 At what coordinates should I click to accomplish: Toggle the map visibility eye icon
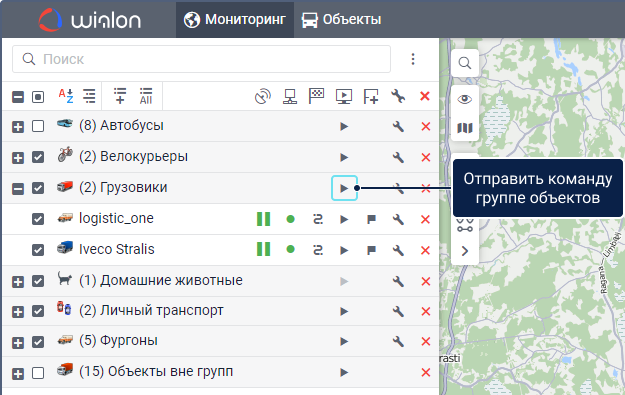[x=465, y=99]
